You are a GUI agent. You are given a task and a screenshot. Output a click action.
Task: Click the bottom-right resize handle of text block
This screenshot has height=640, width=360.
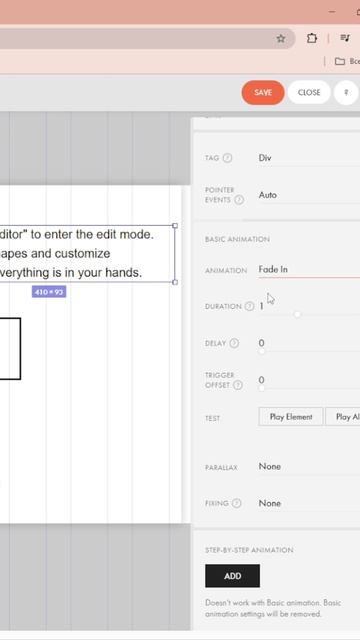pyautogui.click(x=175, y=282)
